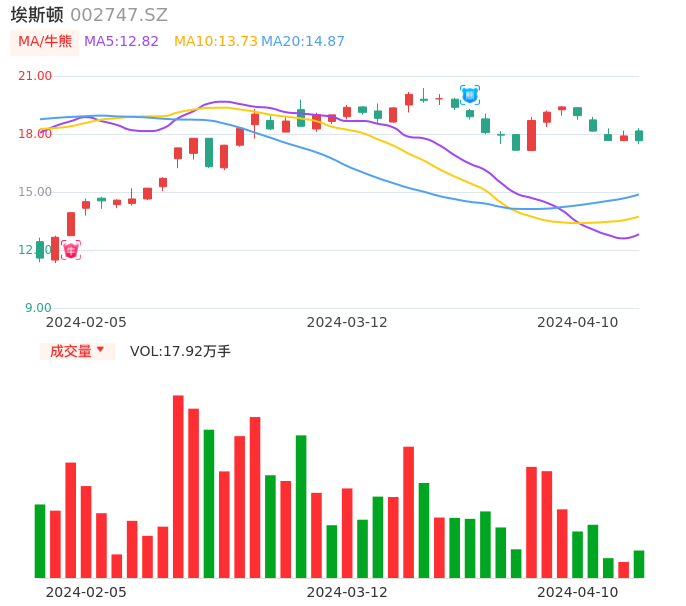The width and height of the screenshot is (686, 606).
Task: Click the tallest red volume bar
Action: click(178, 486)
